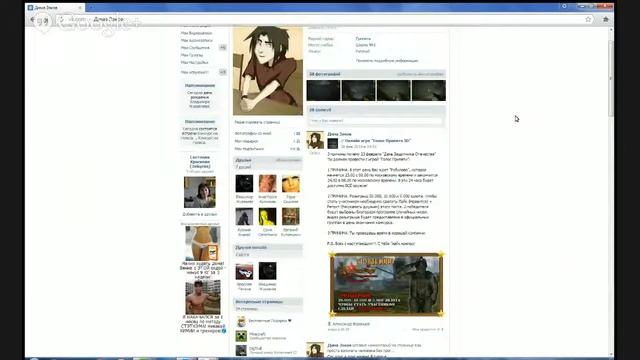Click the show detailed information link
The image size is (640, 360).
pos(387,60)
